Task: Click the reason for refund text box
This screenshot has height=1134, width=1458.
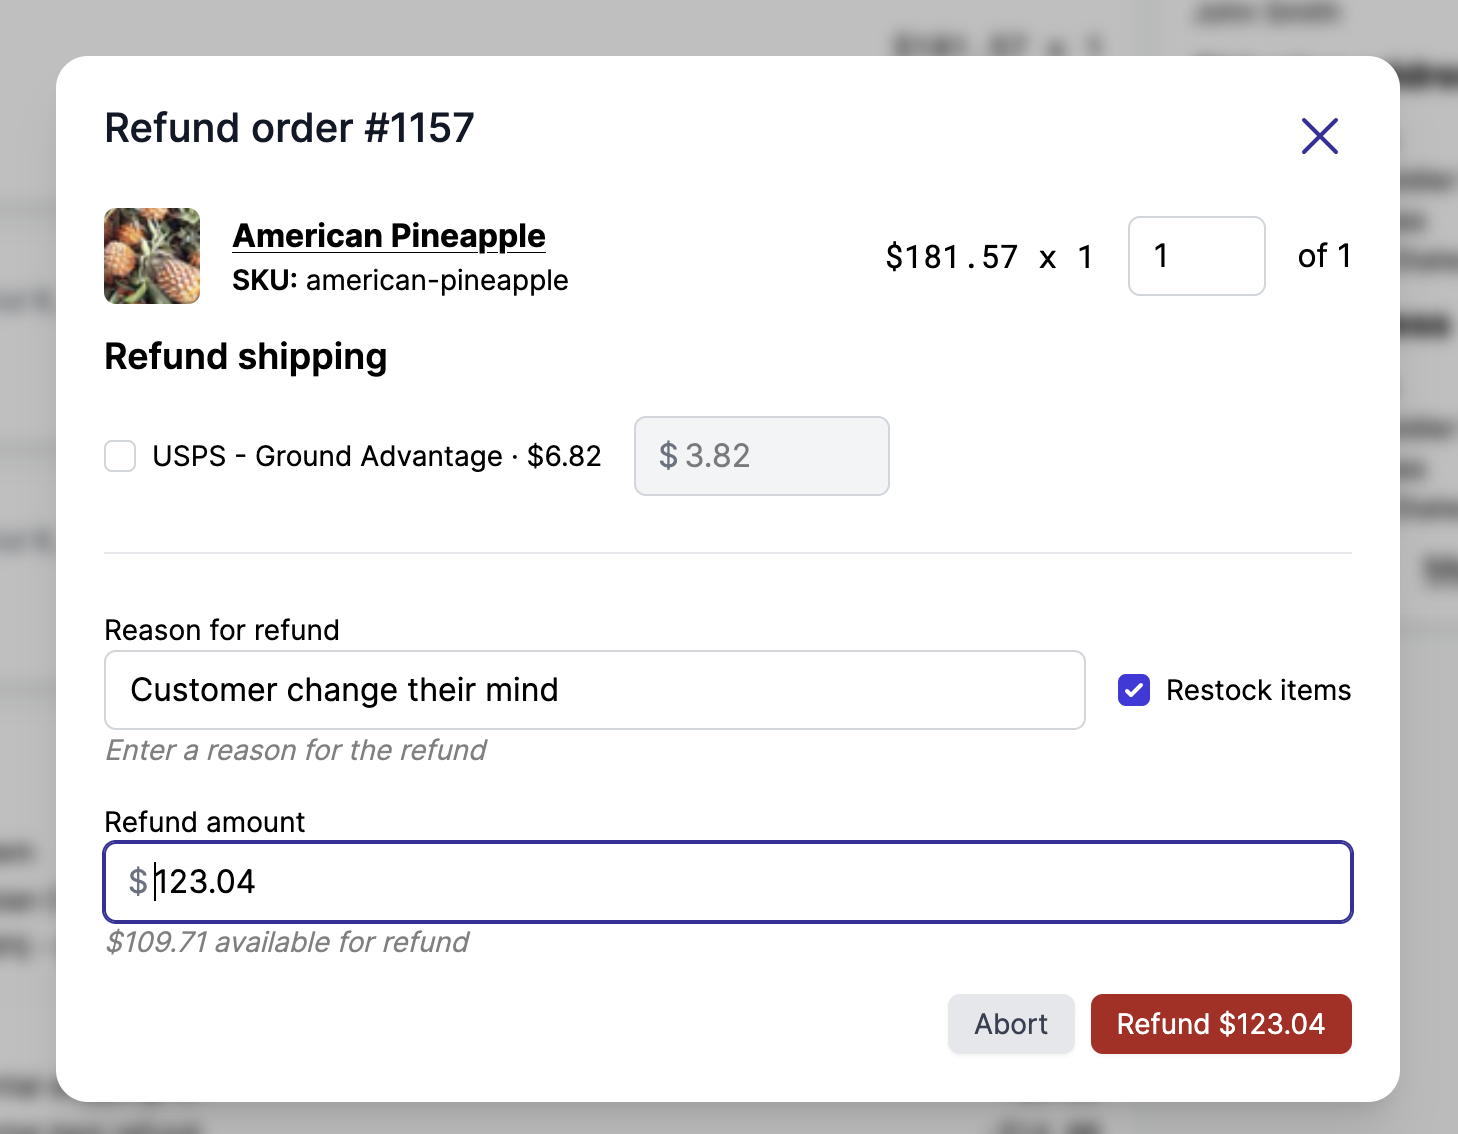Action: (x=594, y=690)
